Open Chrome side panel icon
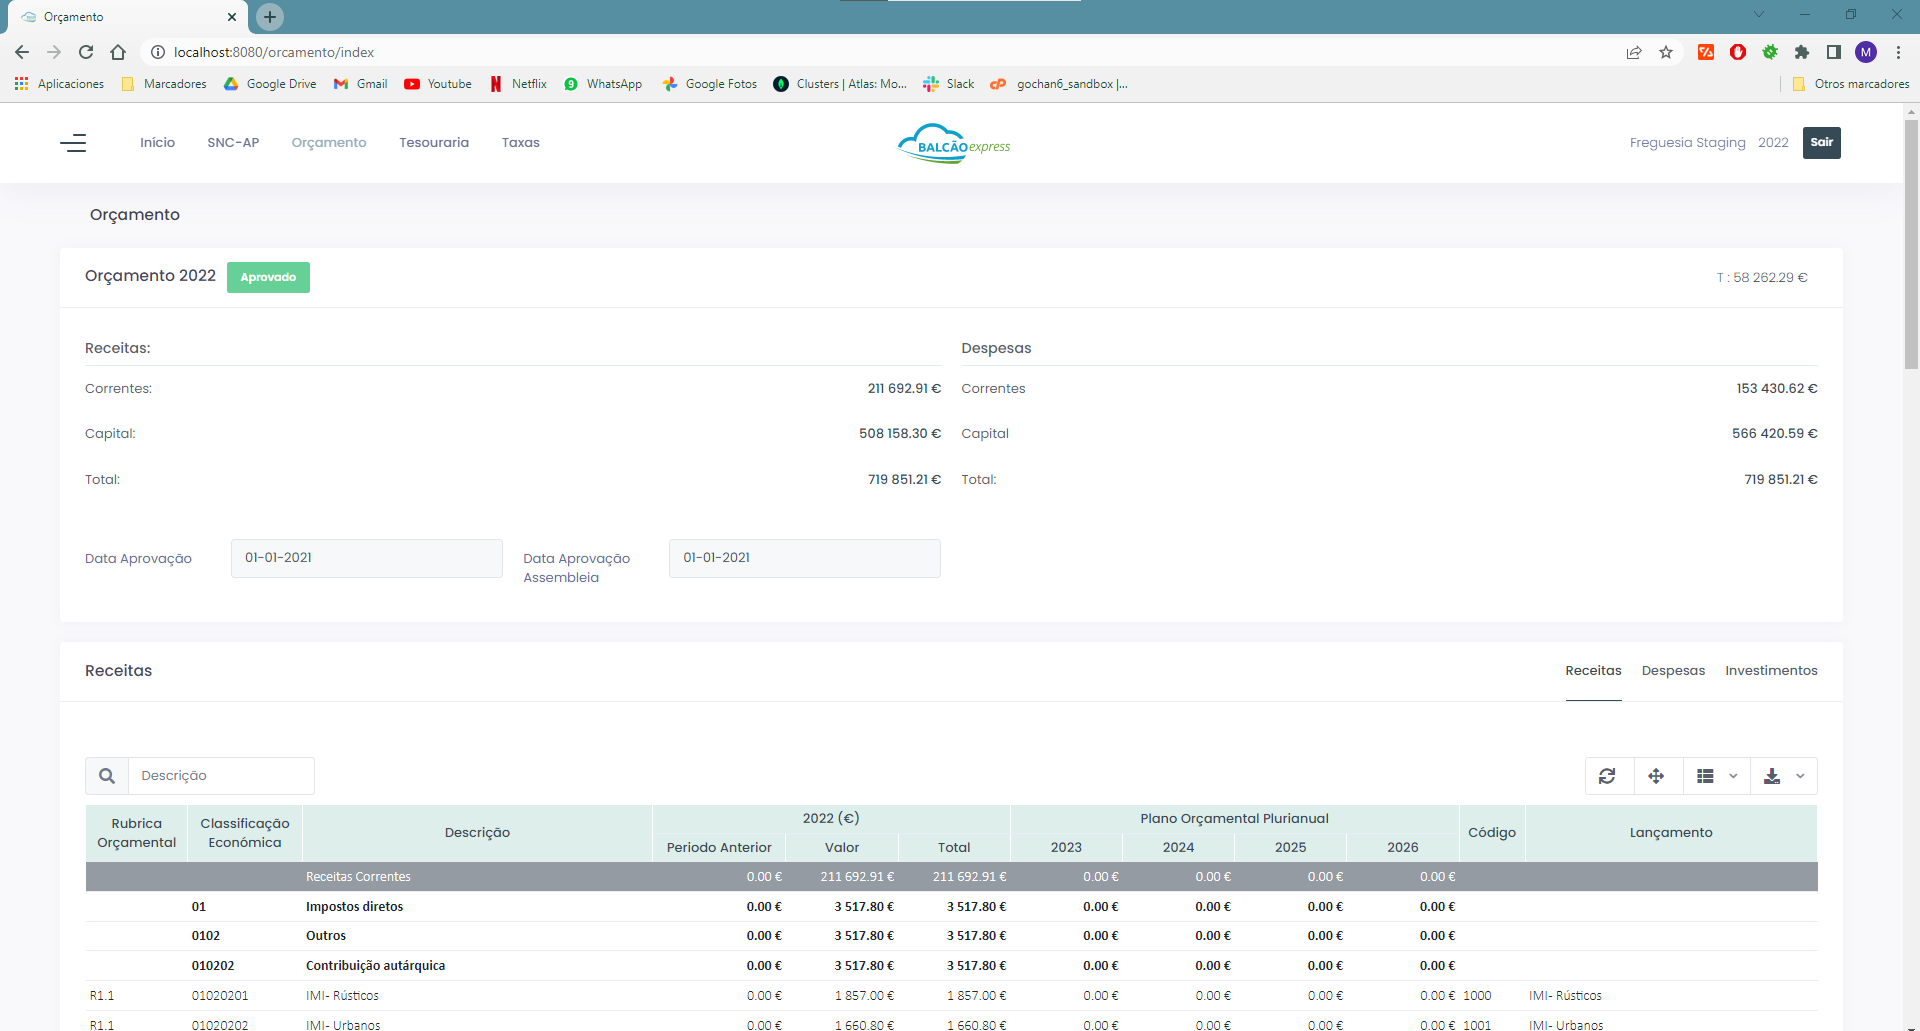The width and height of the screenshot is (1920, 1031). pyautogui.click(x=1834, y=52)
